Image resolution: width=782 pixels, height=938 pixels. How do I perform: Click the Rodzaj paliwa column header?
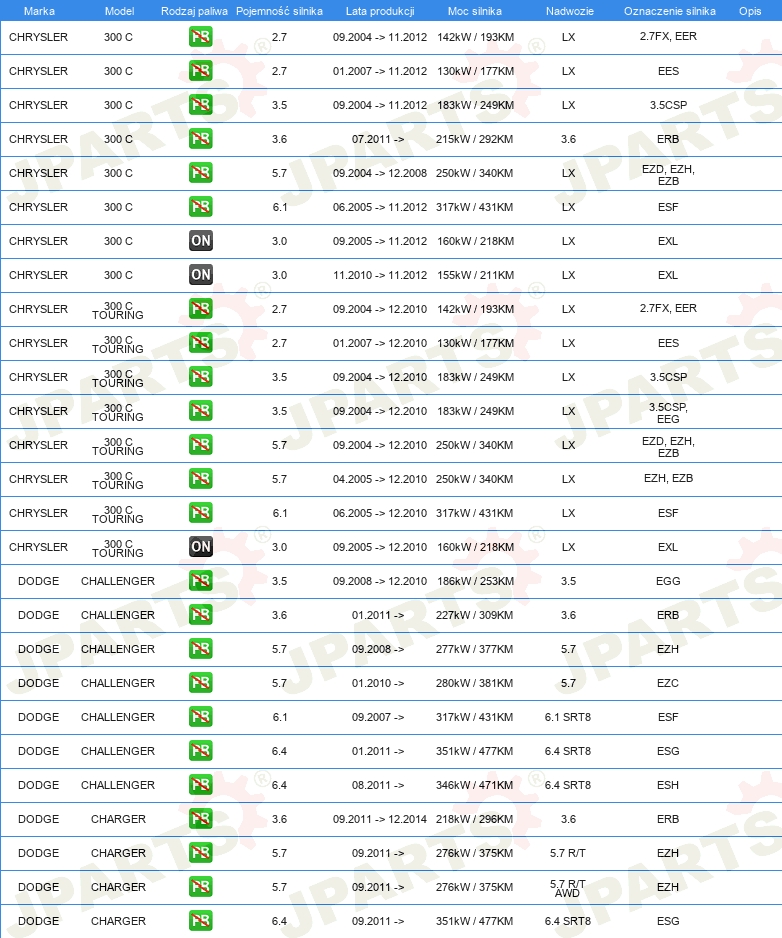pos(194,11)
